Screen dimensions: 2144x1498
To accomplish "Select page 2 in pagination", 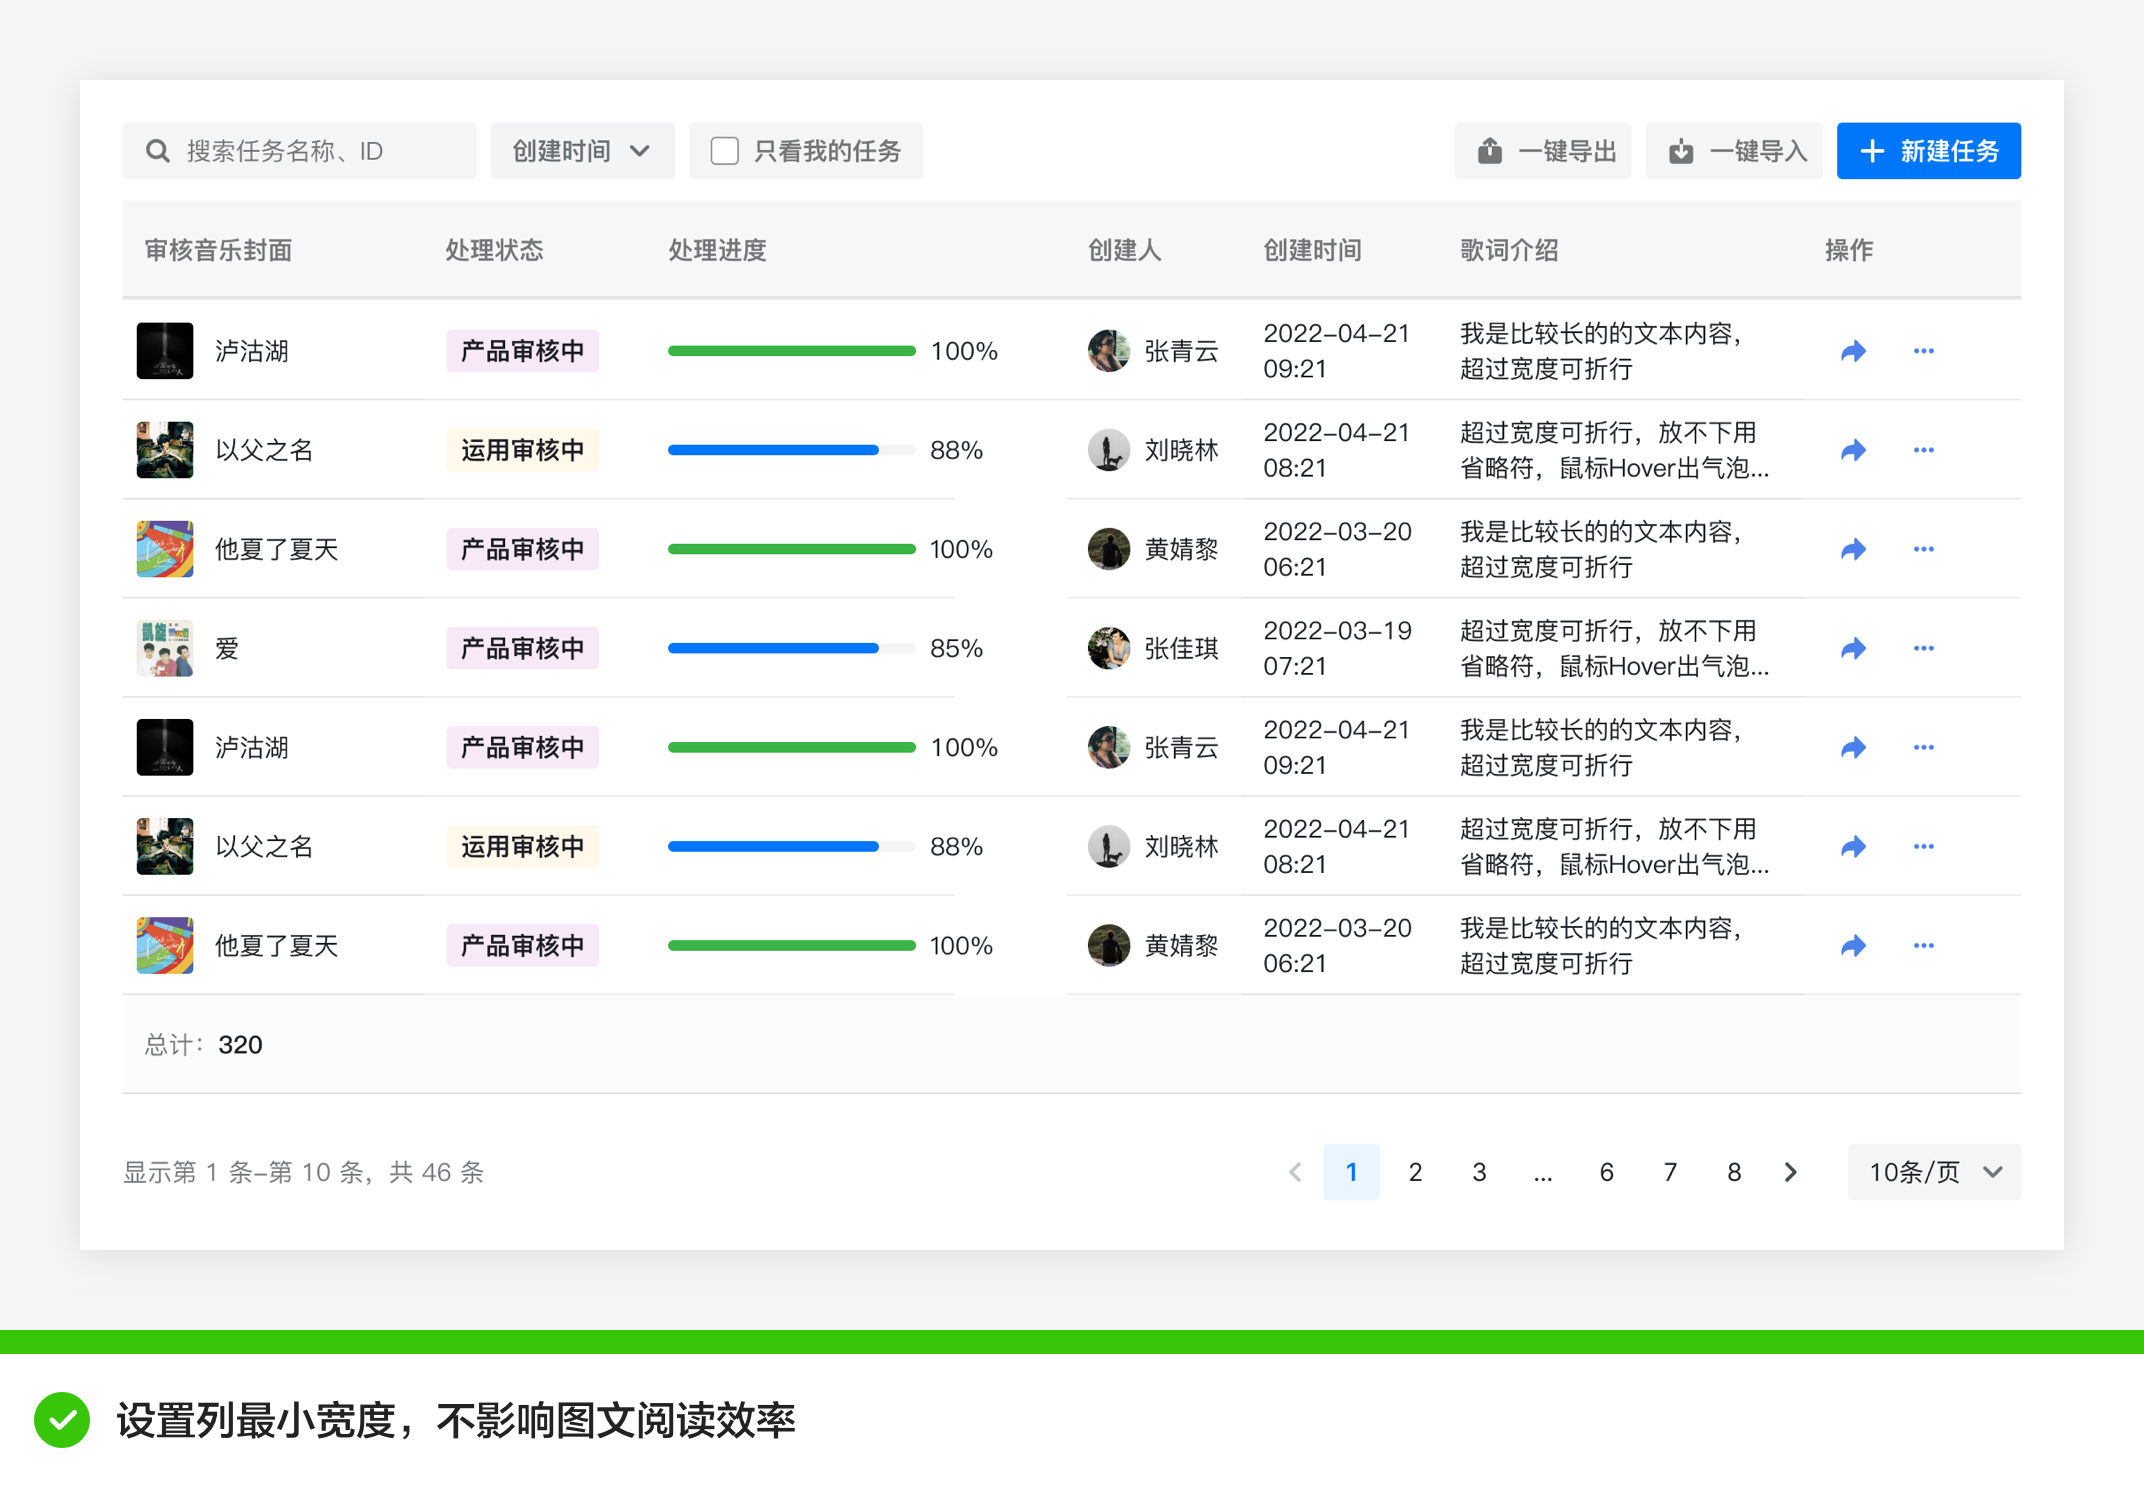I will (x=1415, y=1171).
